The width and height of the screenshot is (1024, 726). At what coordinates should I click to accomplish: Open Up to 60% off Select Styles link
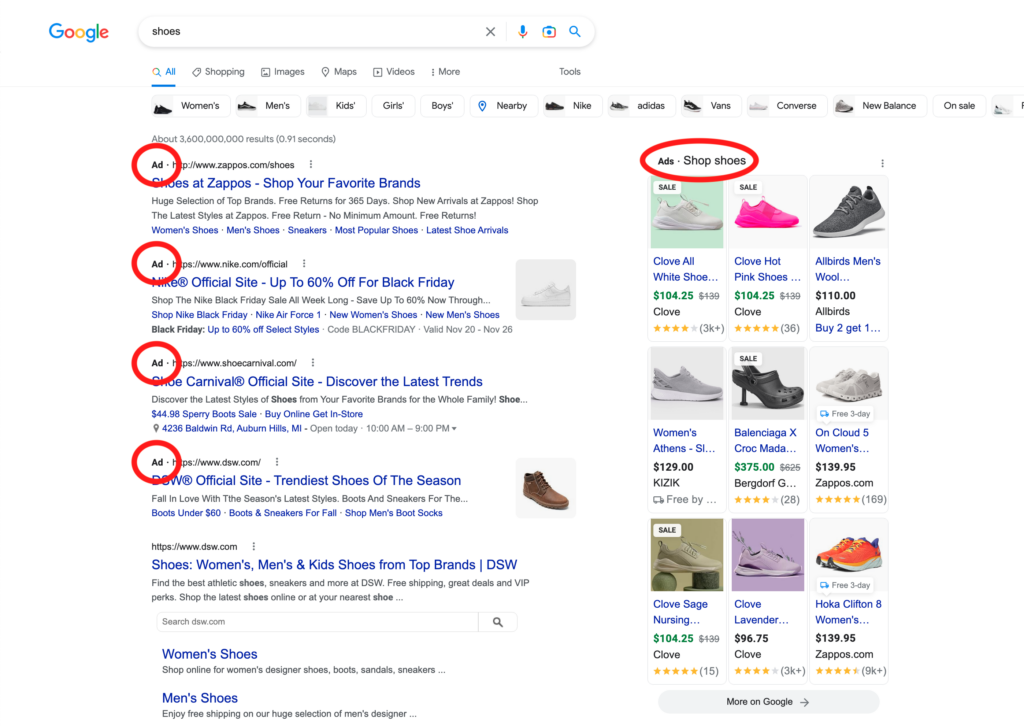point(263,329)
